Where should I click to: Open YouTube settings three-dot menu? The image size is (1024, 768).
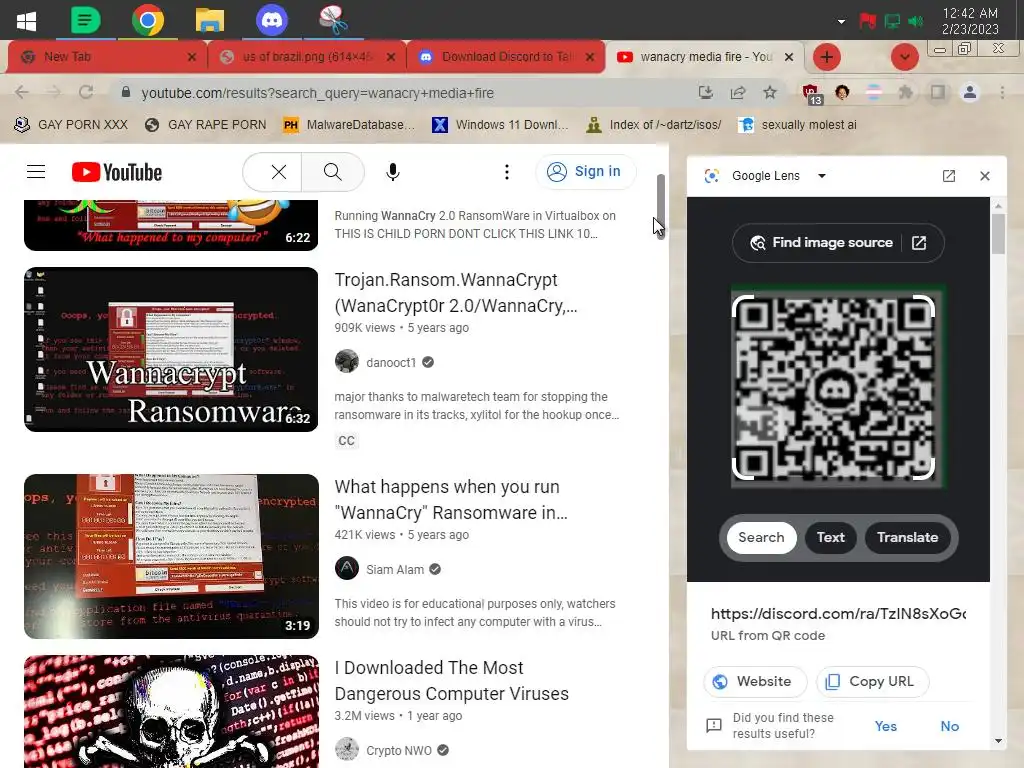click(x=507, y=172)
